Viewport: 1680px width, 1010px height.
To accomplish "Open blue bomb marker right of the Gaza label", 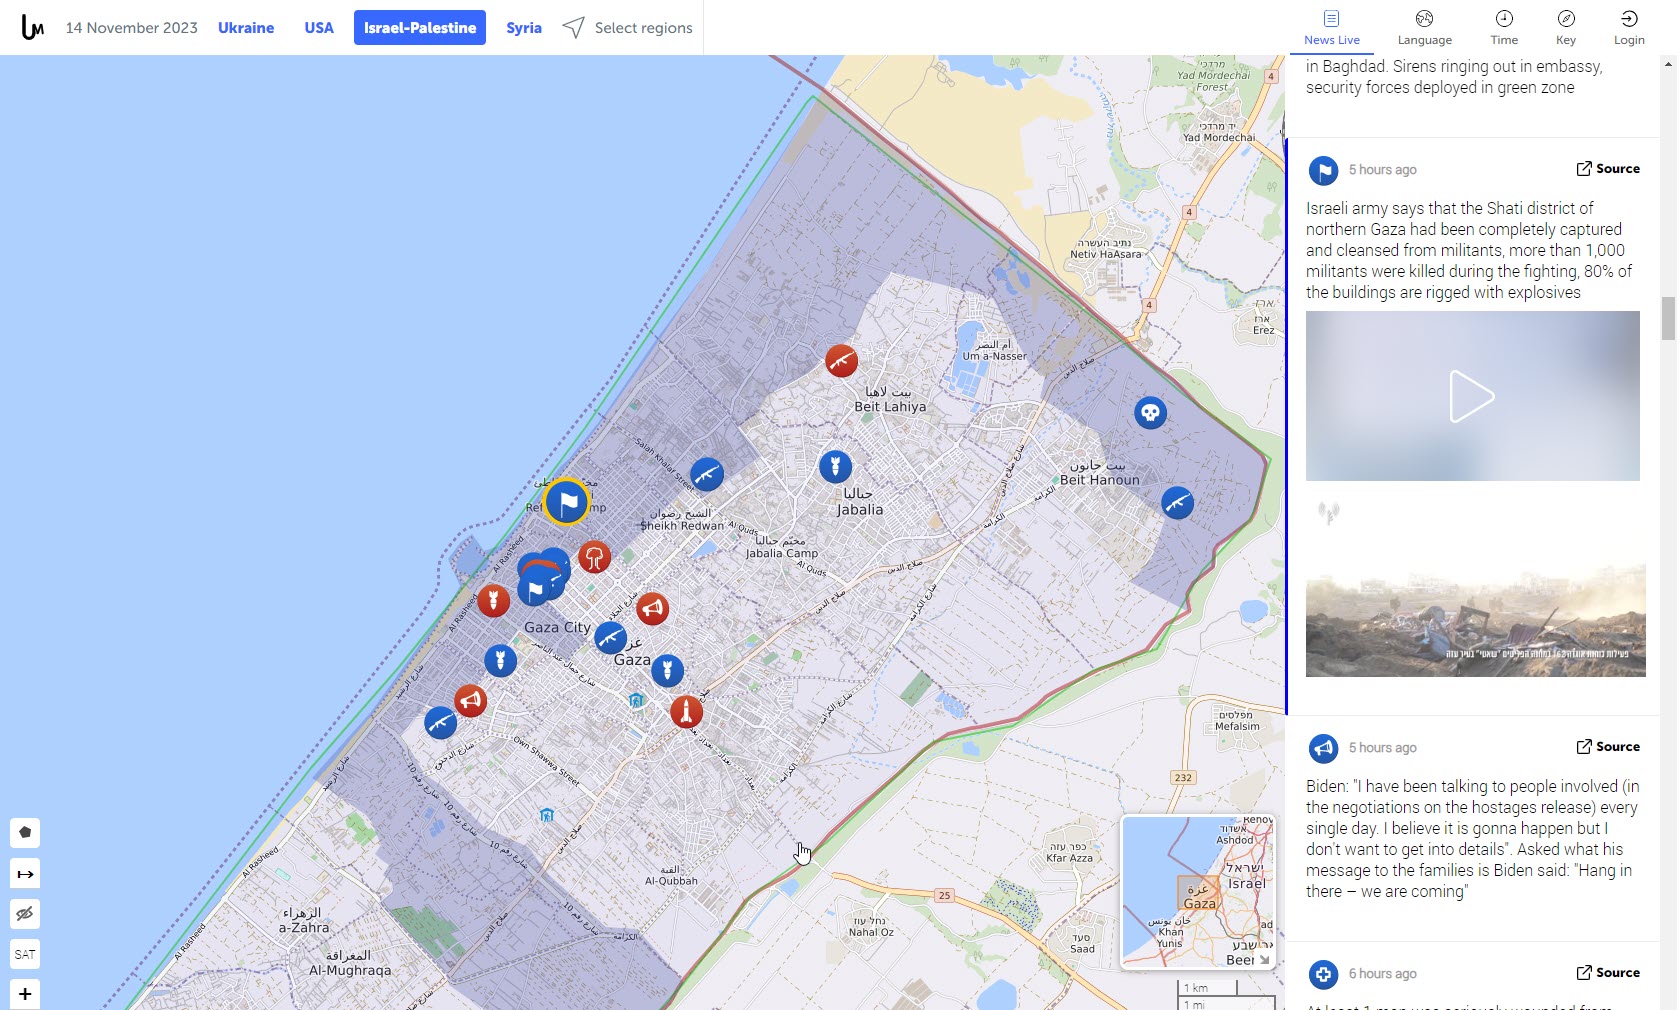I will [667, 670].
